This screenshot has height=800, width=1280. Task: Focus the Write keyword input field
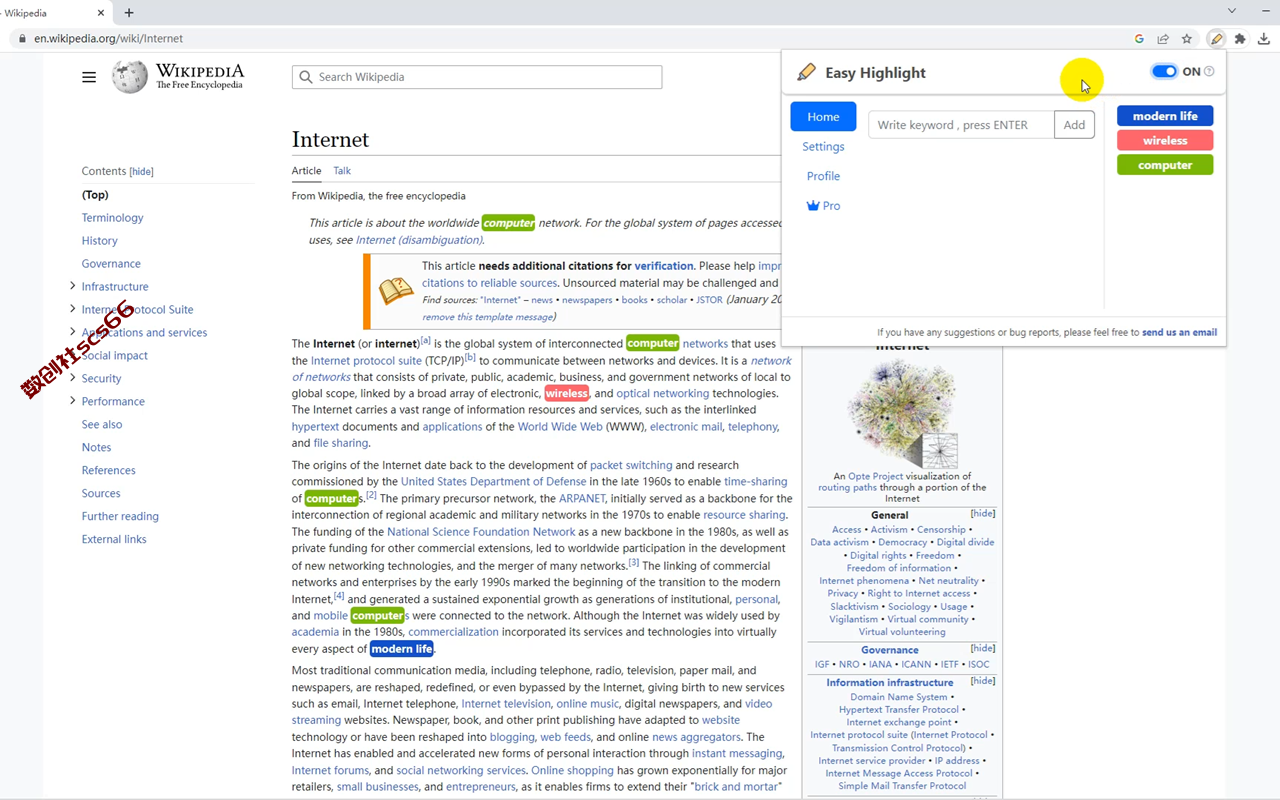coord(961,125)
